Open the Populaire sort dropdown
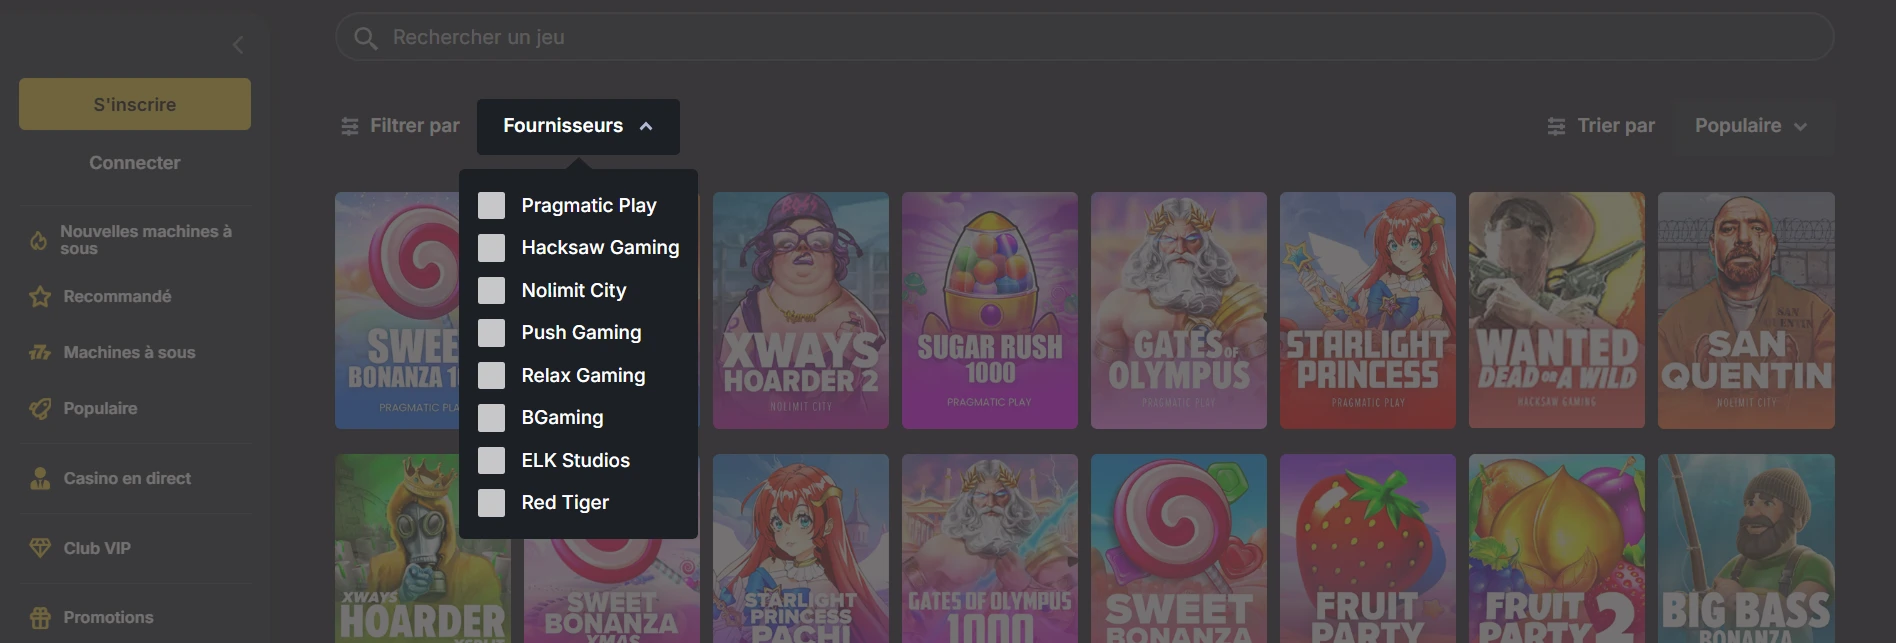This screenshot has width=1896, height=643. (x=1750, y=126)
